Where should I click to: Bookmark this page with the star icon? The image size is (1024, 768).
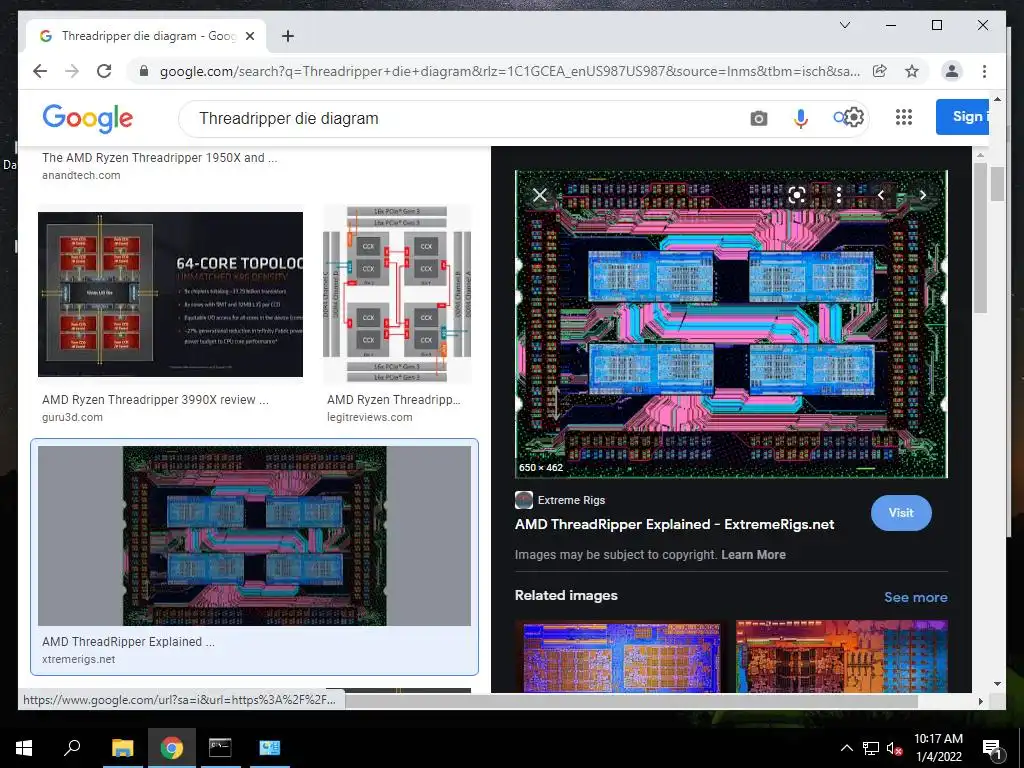[x=912, y=71]
